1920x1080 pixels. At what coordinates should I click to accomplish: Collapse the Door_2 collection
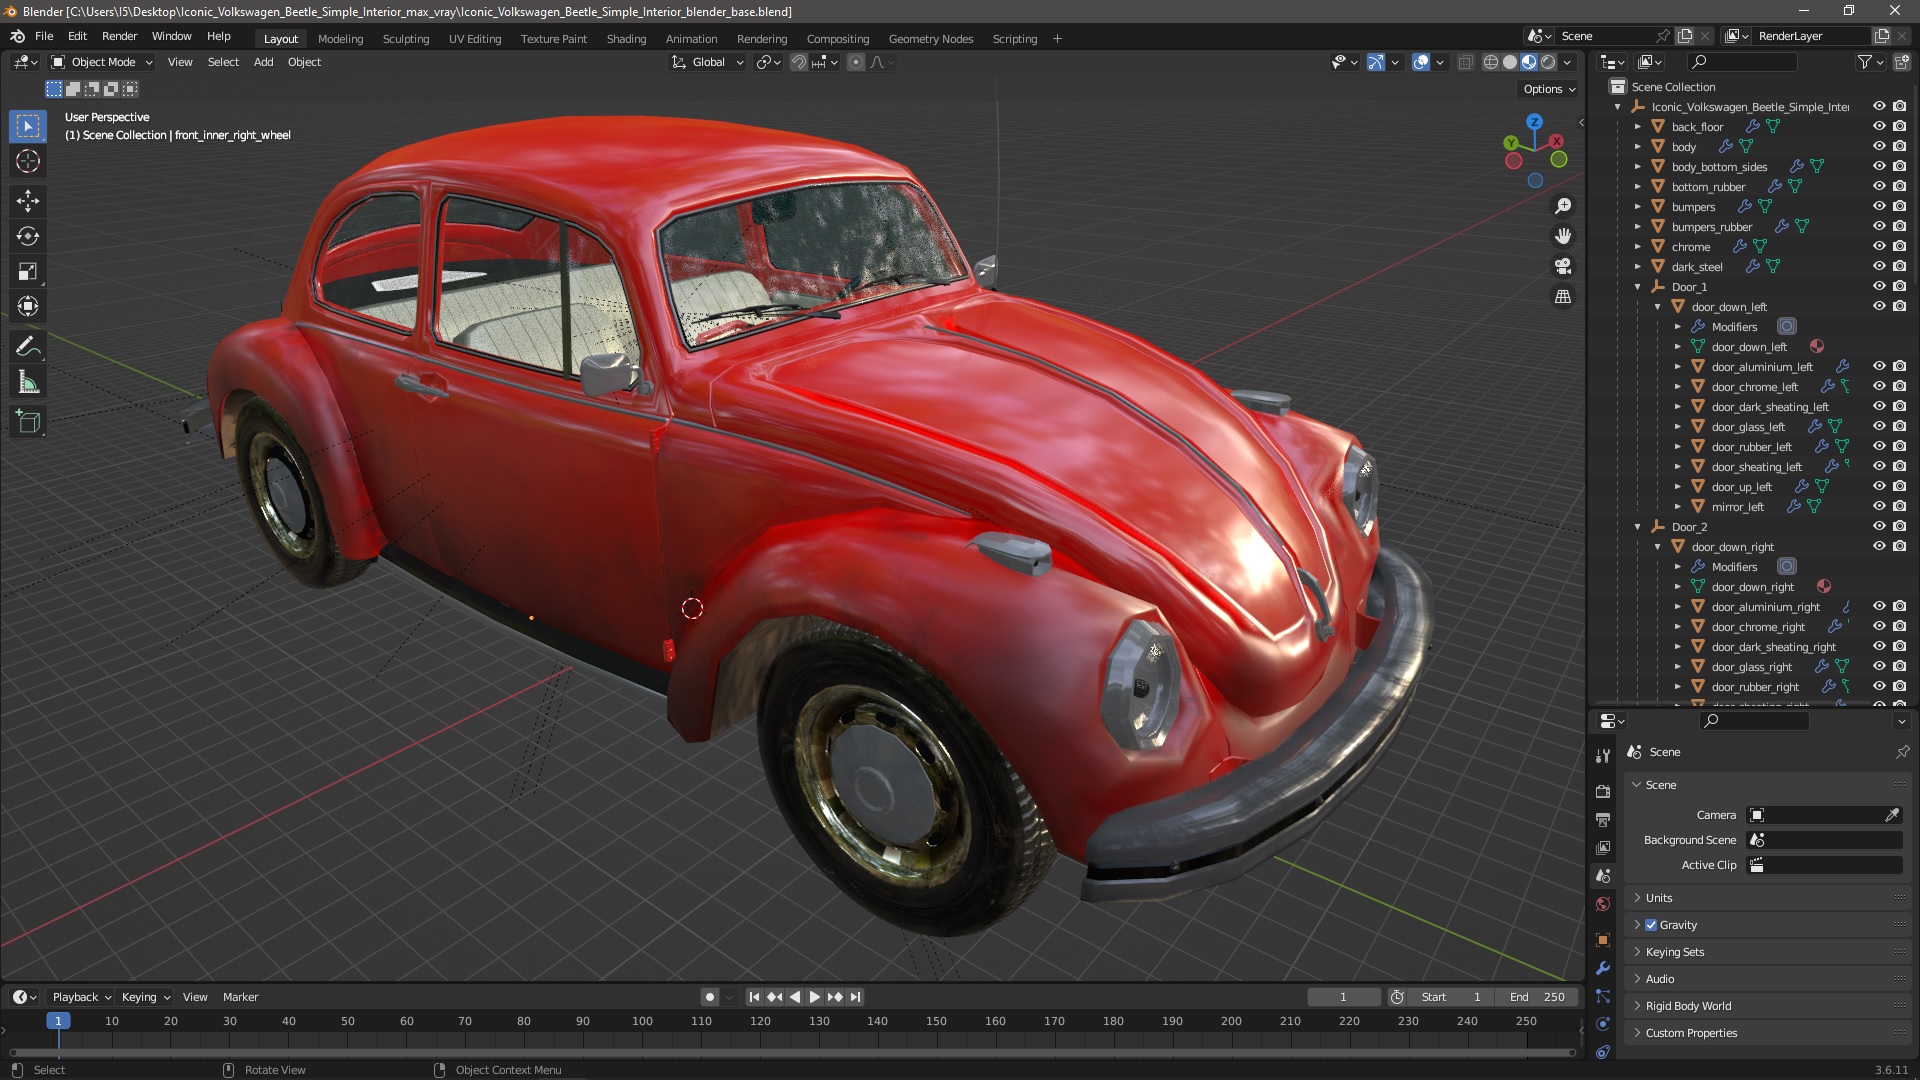pyautogui.click(x=1638, y=527)
